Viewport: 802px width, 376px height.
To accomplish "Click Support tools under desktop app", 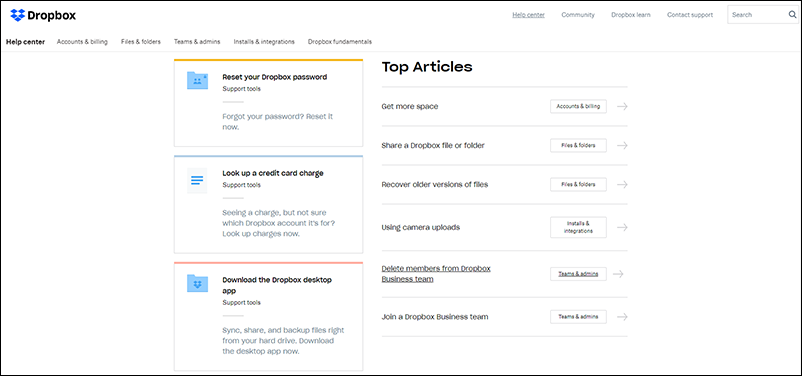I will [241, 302].
